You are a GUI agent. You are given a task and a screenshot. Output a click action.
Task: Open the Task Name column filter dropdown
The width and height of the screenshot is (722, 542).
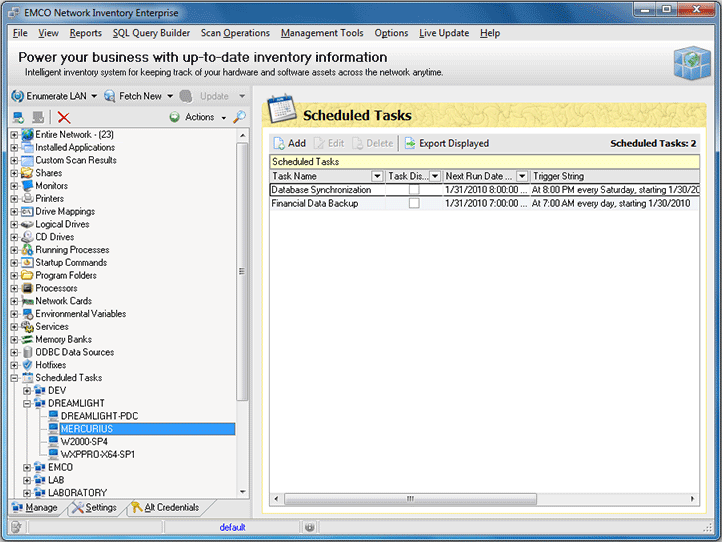(377, 176)
